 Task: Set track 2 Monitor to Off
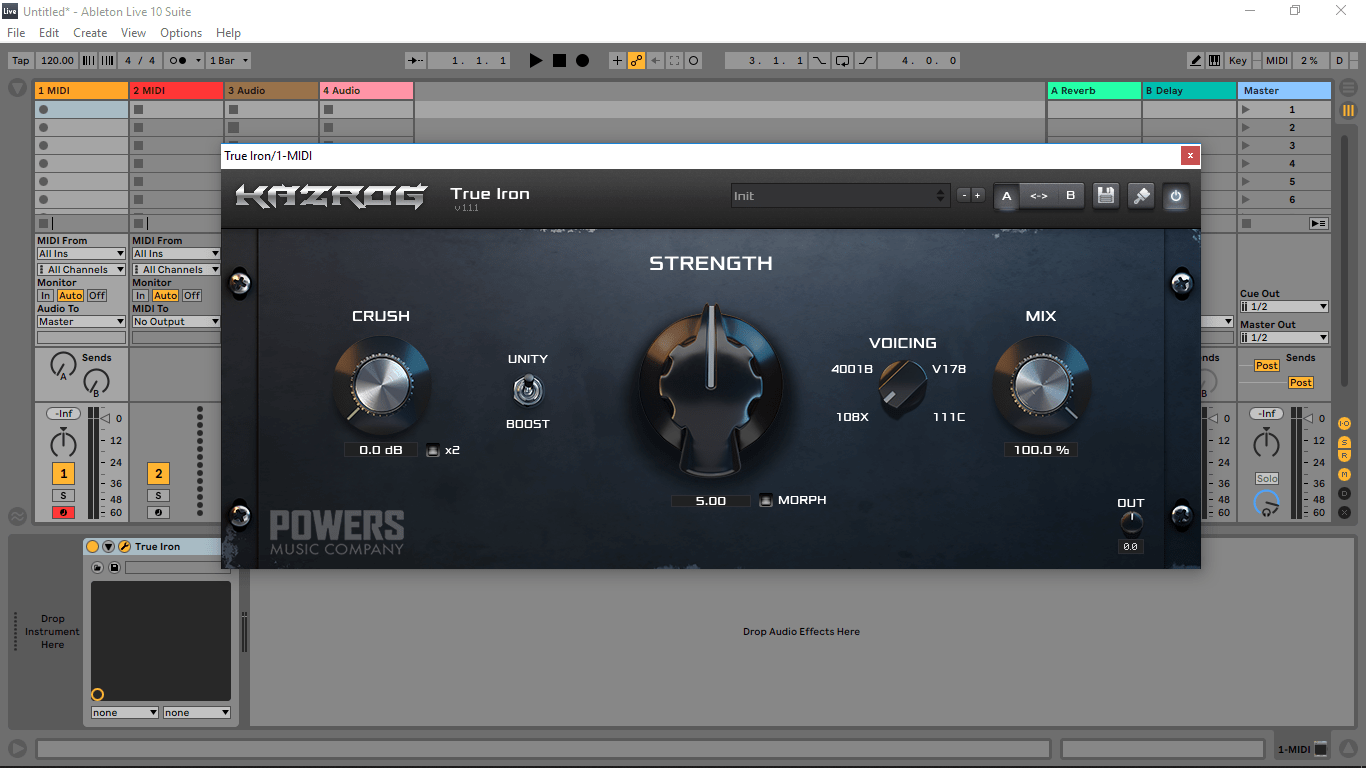pyautogui.click(x=192, y=296)
